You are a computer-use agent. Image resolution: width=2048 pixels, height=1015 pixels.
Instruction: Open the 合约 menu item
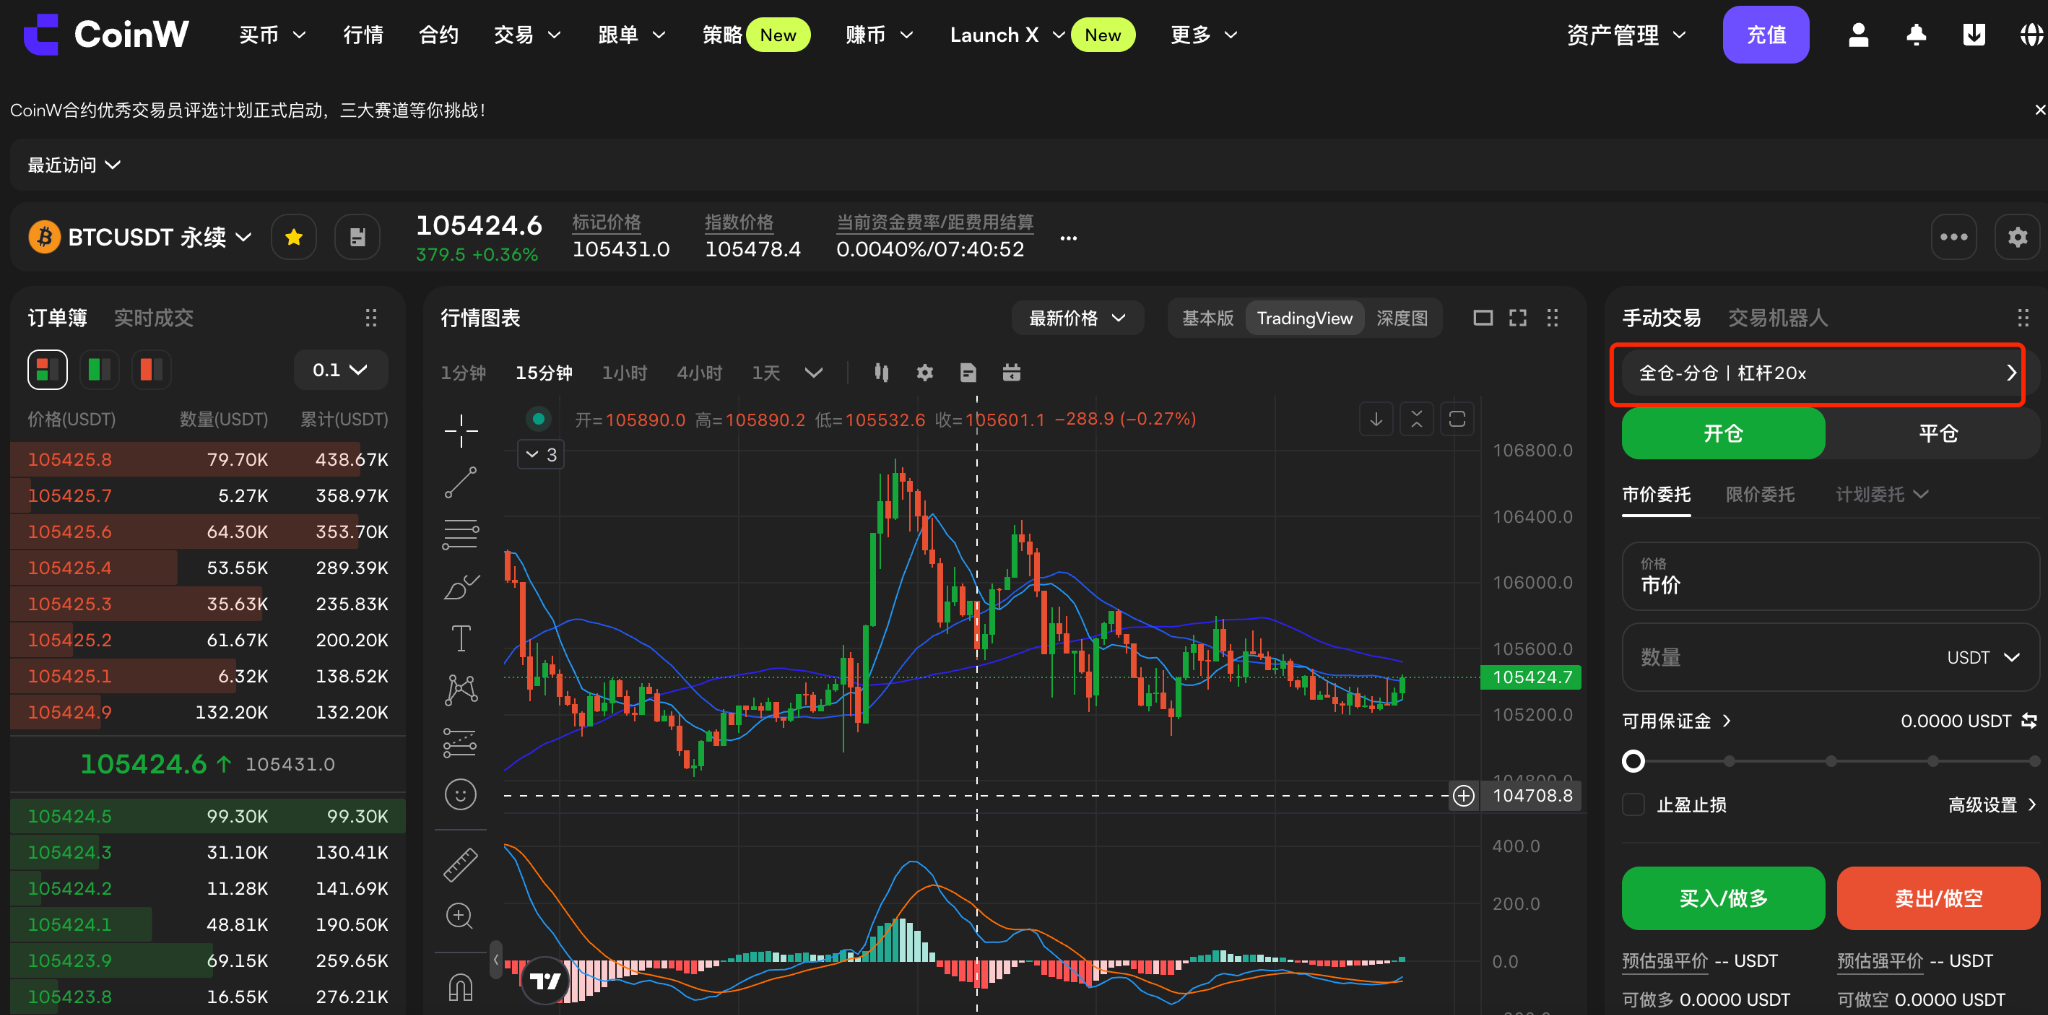[438, 35]
